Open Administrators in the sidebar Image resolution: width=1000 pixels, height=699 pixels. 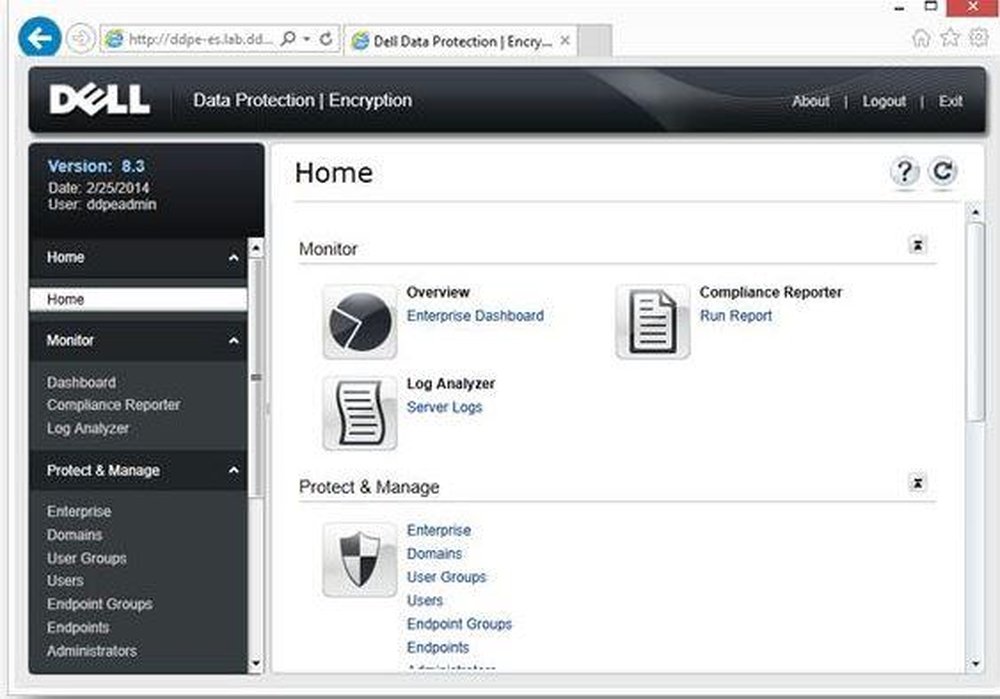[92, 651]
